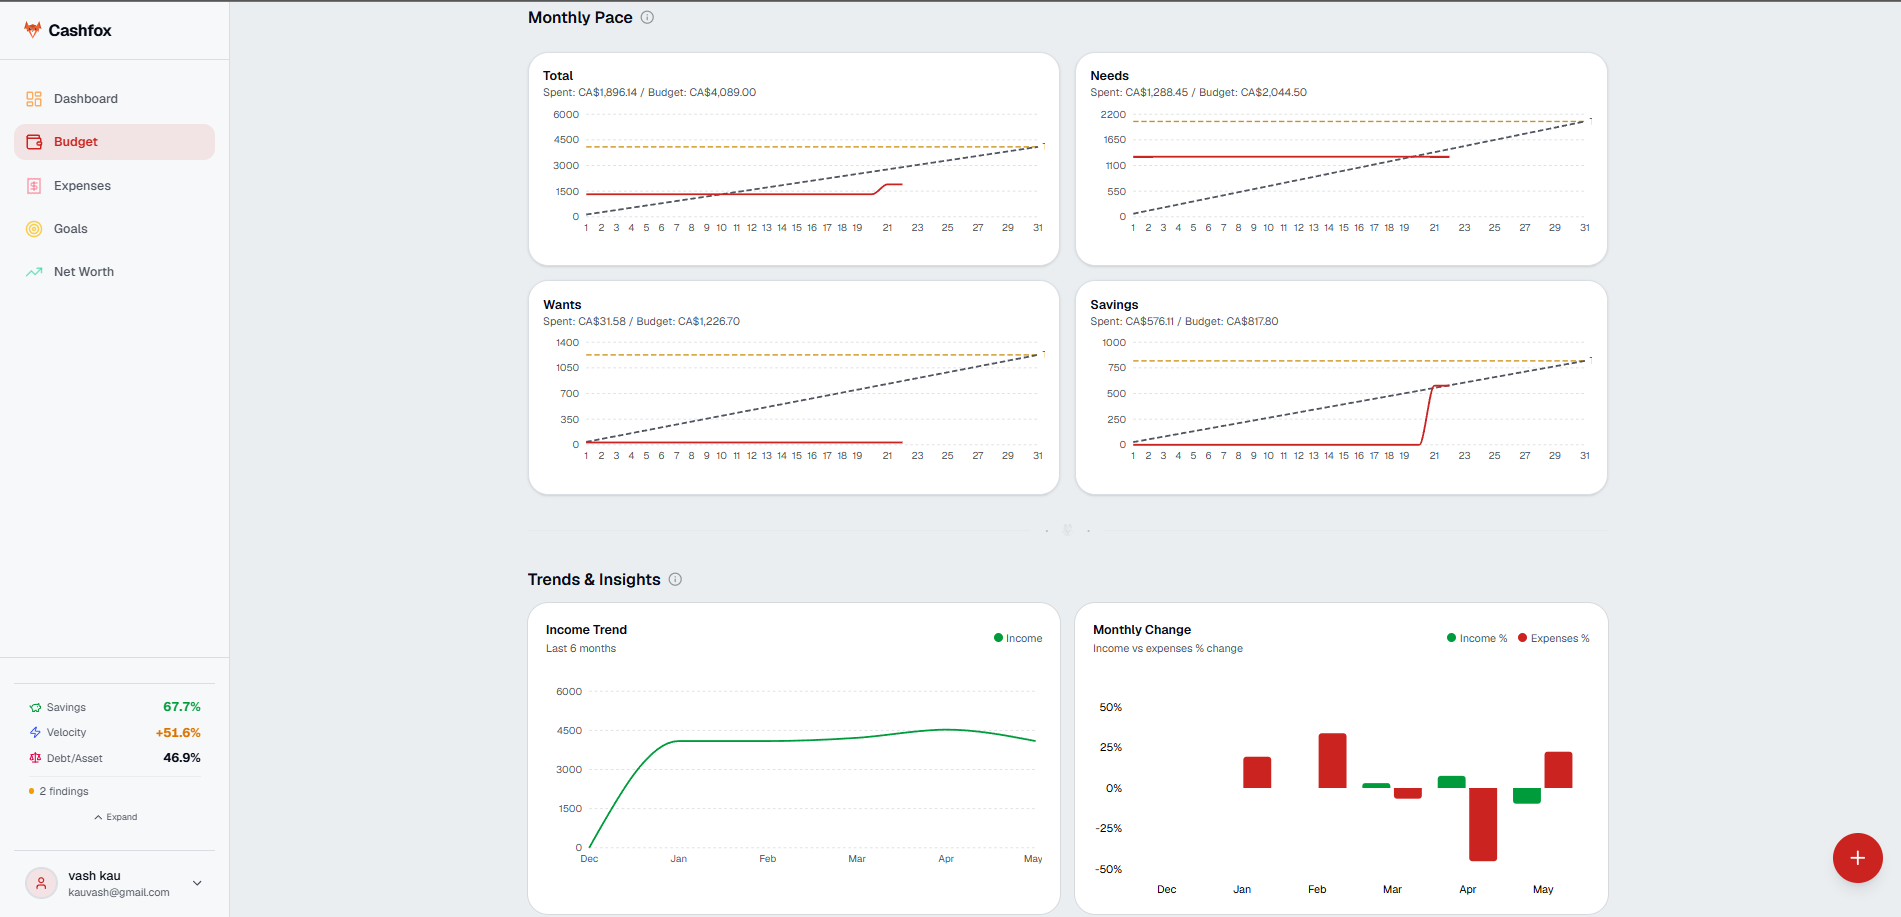Click the Debt/Asset scale icon
The image size is (1901, 917).
click(x=35, y=758)
